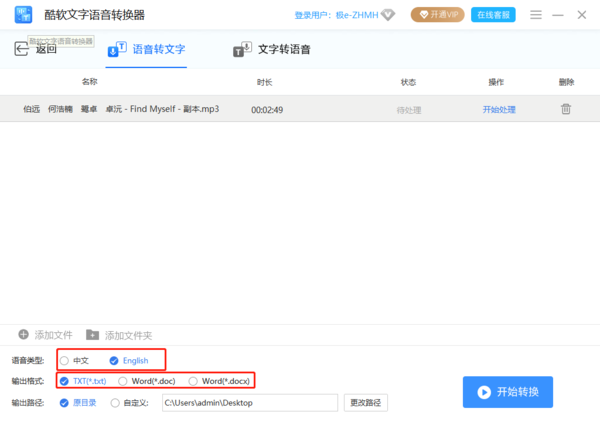Select English as the voice language

coord(114,360)
